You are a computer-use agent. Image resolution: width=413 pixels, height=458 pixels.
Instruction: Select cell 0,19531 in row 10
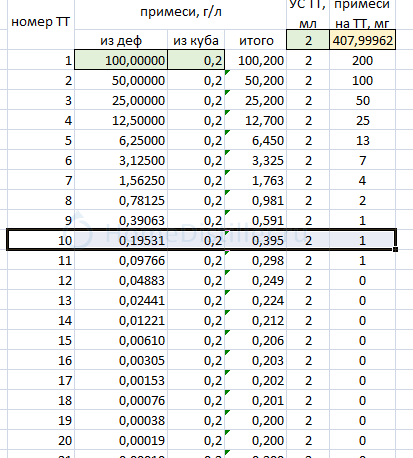pos(121,240)
